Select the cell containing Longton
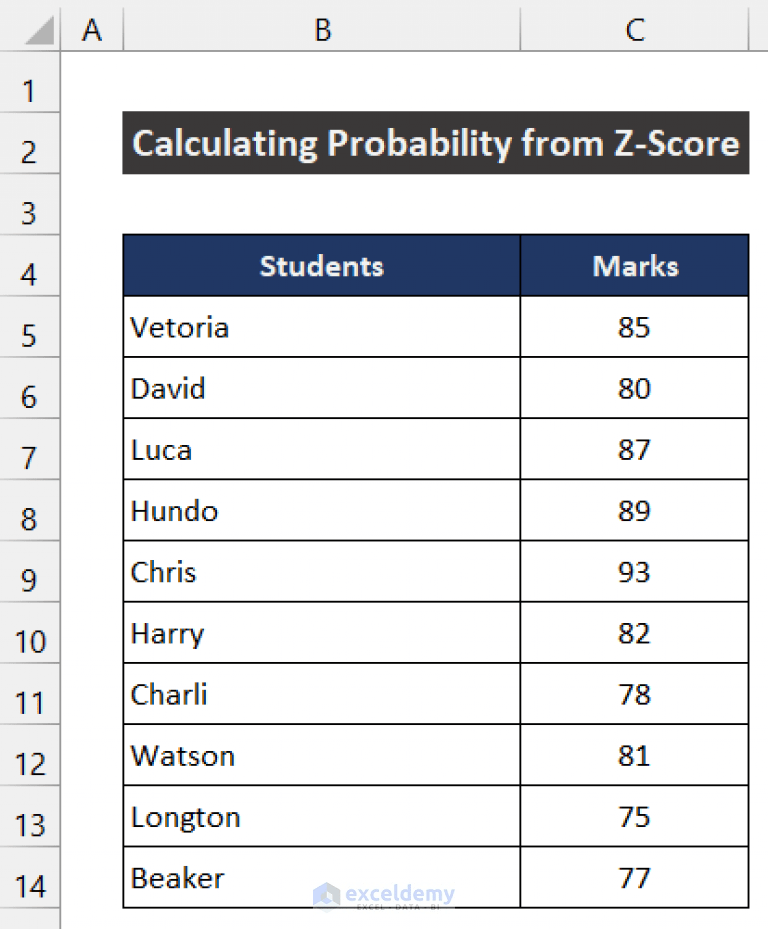Viewport: 768px width, 929px height. point(321,817)
